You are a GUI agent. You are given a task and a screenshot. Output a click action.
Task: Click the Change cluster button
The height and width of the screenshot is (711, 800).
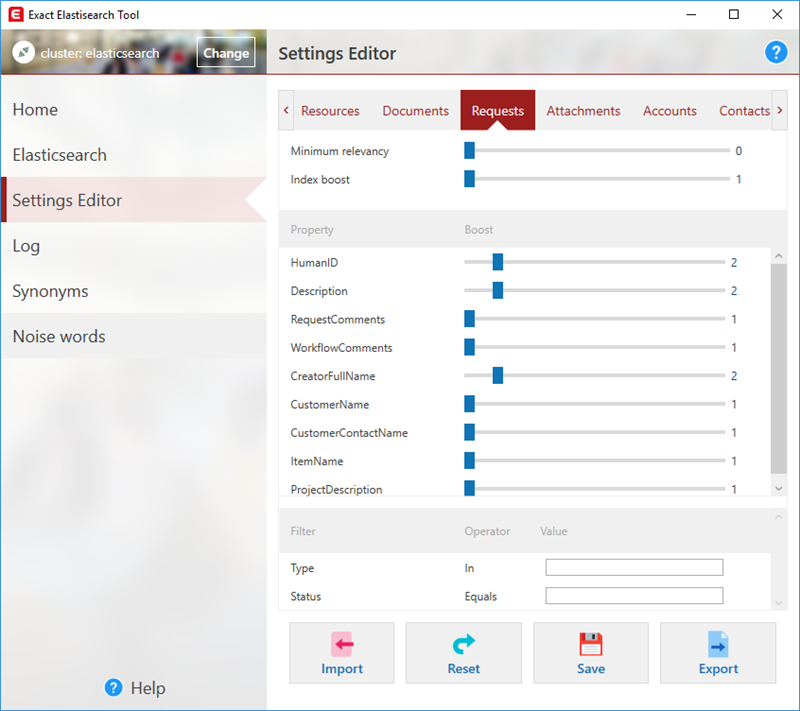point(226,53)
